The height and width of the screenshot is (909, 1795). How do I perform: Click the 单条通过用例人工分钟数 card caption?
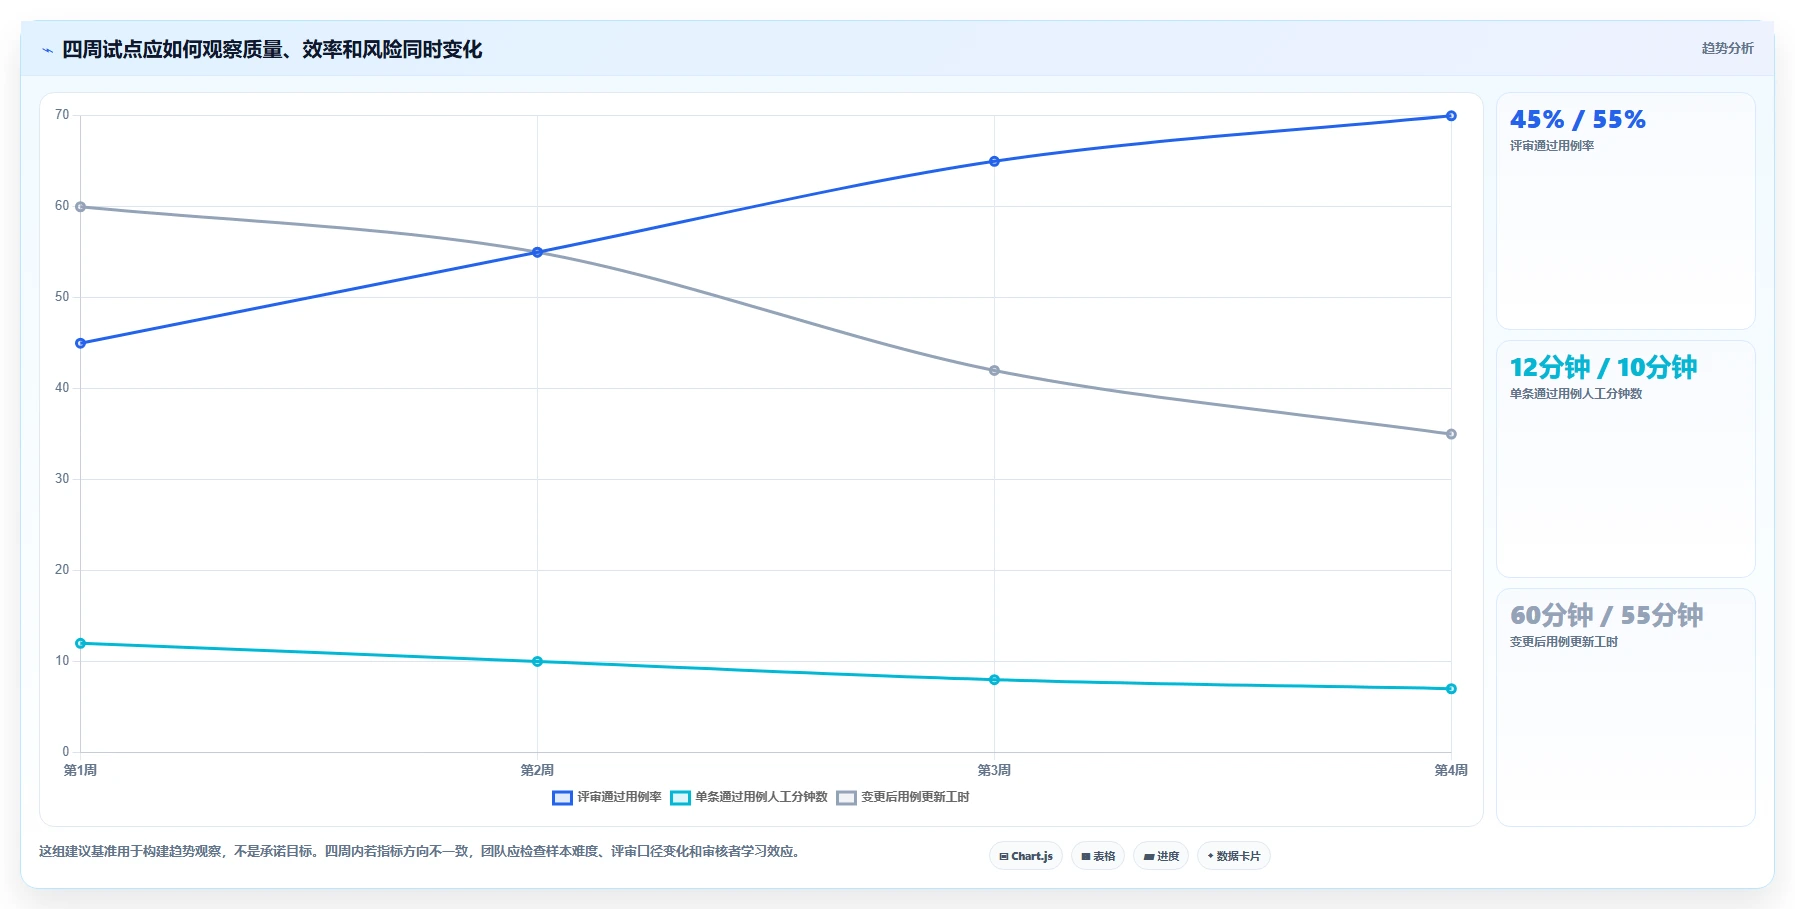(x=1576, y=394)
